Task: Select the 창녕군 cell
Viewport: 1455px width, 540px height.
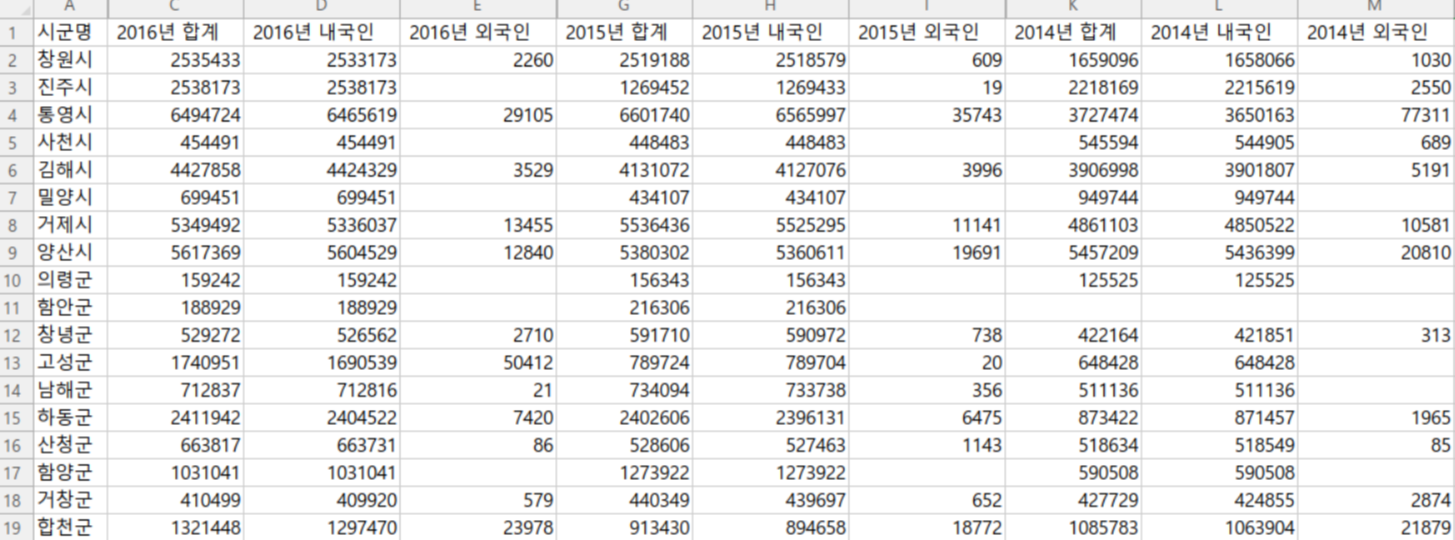Action: (x=69, y=335)
